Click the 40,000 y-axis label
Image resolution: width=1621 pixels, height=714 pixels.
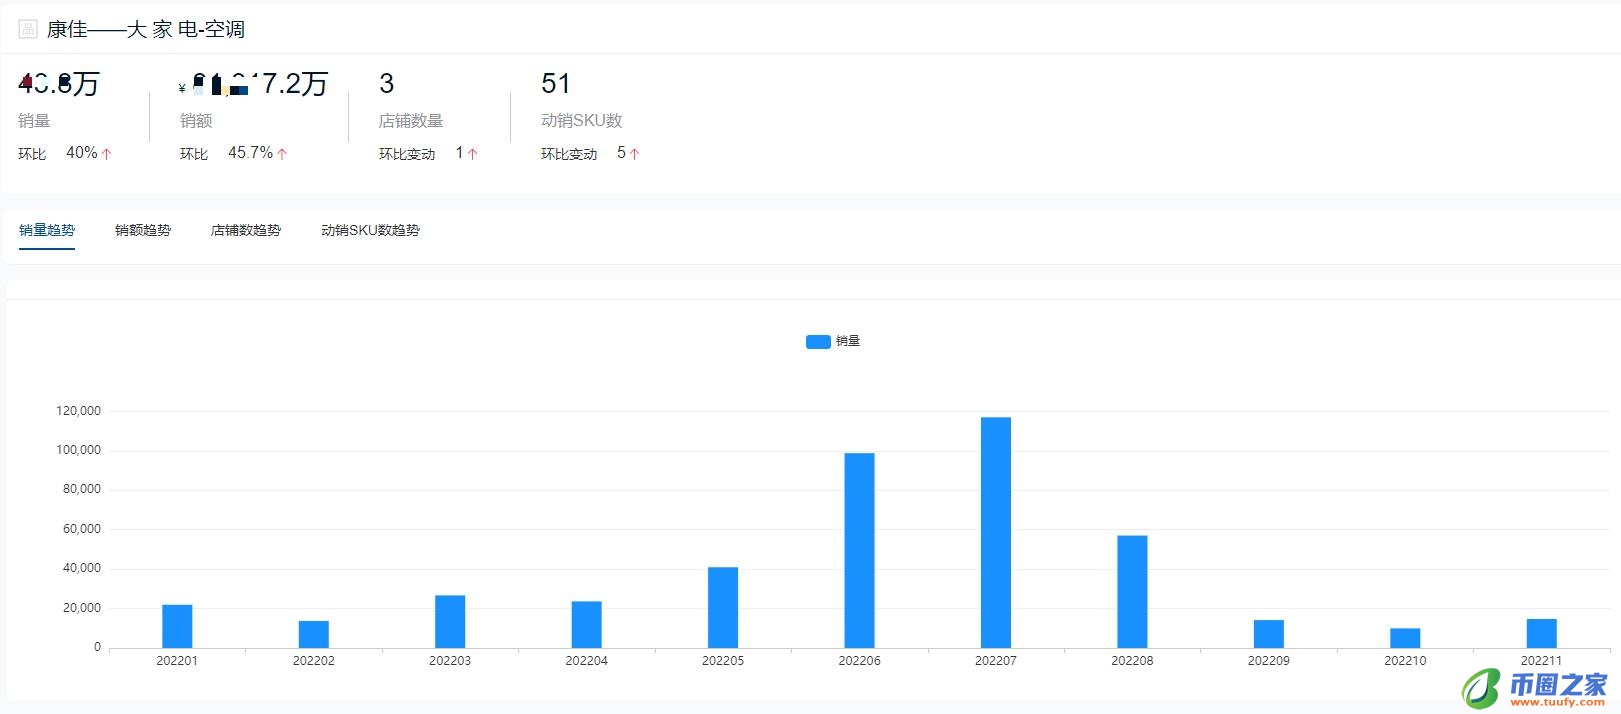tap(82, 568)
